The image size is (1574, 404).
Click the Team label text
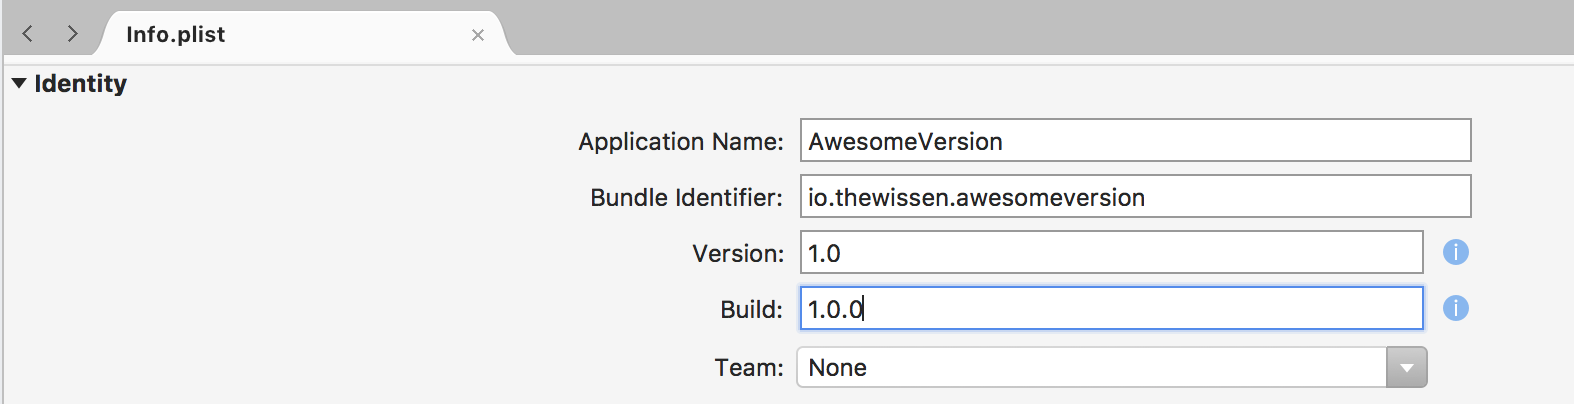[x=749, y=368]
